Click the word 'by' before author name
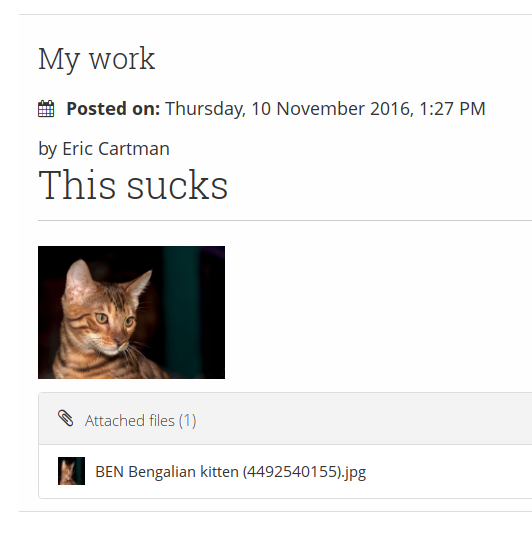The height and width of the screenshot is (538, 532). (47, 149)
